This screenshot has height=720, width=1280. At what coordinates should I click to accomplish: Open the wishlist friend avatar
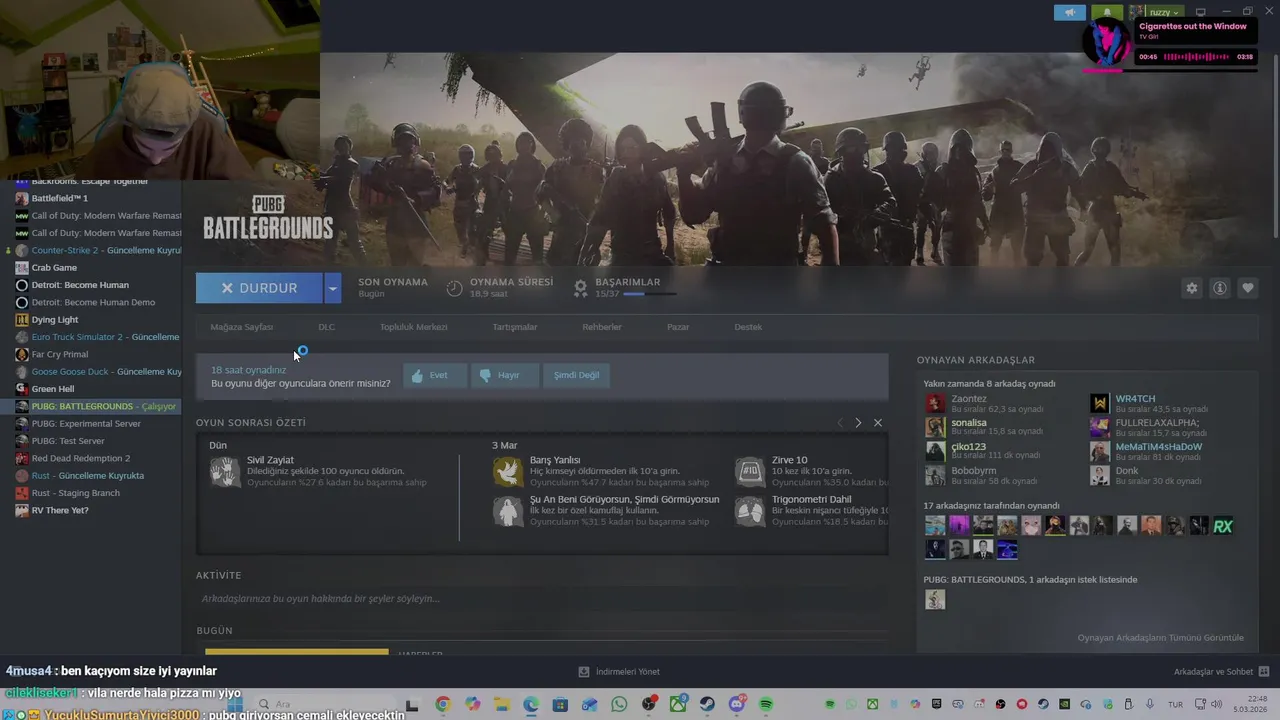(x=935, y=599)
